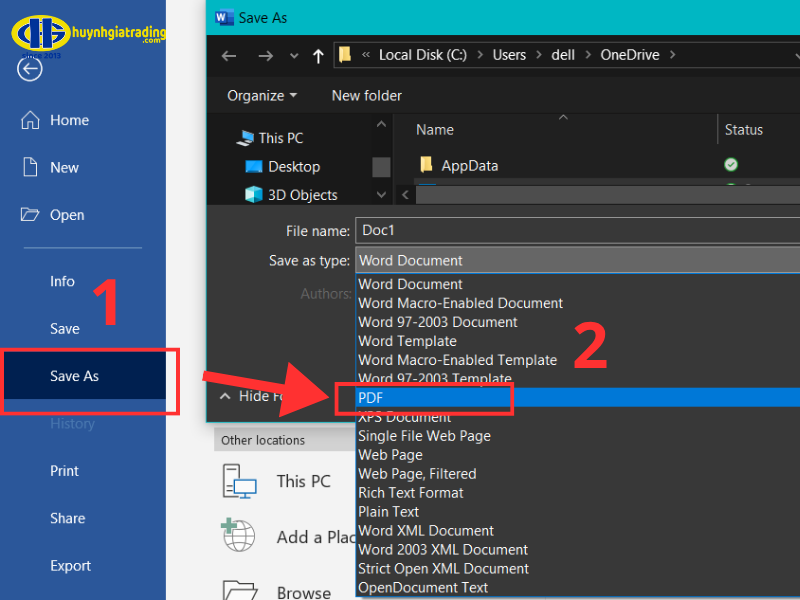Screen dimensions: 800x600
Task: Navigate forward with dialog's right arrow
Action: click(265, 55)
